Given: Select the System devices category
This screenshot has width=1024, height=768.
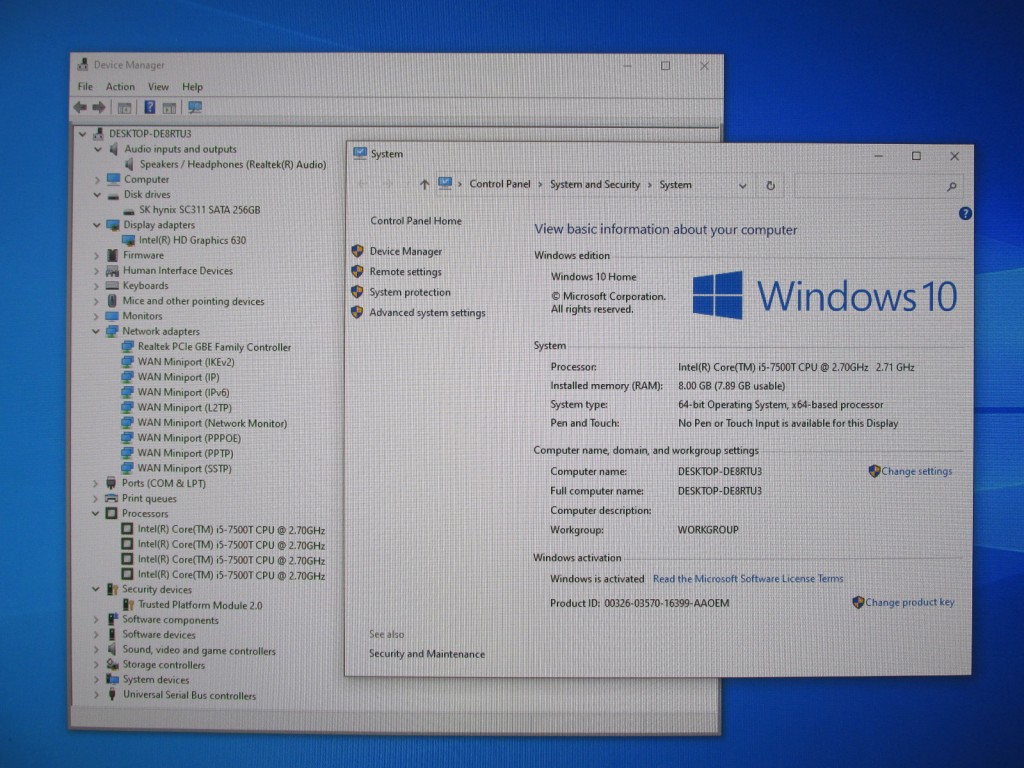Looking at the screenshot, I should click(156, 680).
